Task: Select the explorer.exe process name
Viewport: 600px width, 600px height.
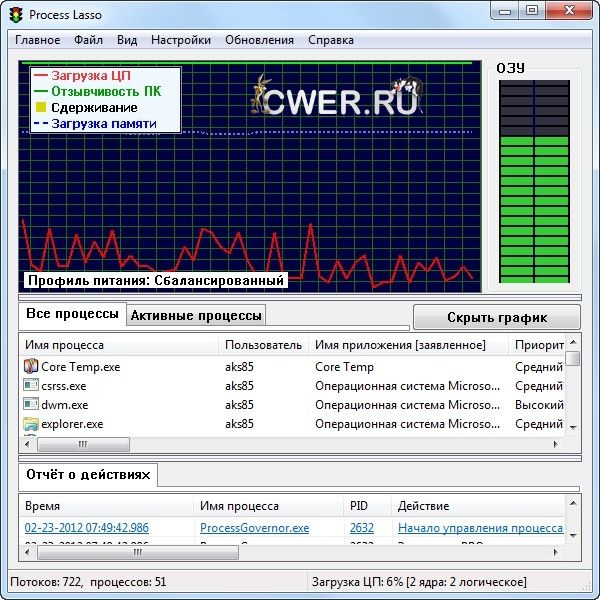Action: [72, 424]
